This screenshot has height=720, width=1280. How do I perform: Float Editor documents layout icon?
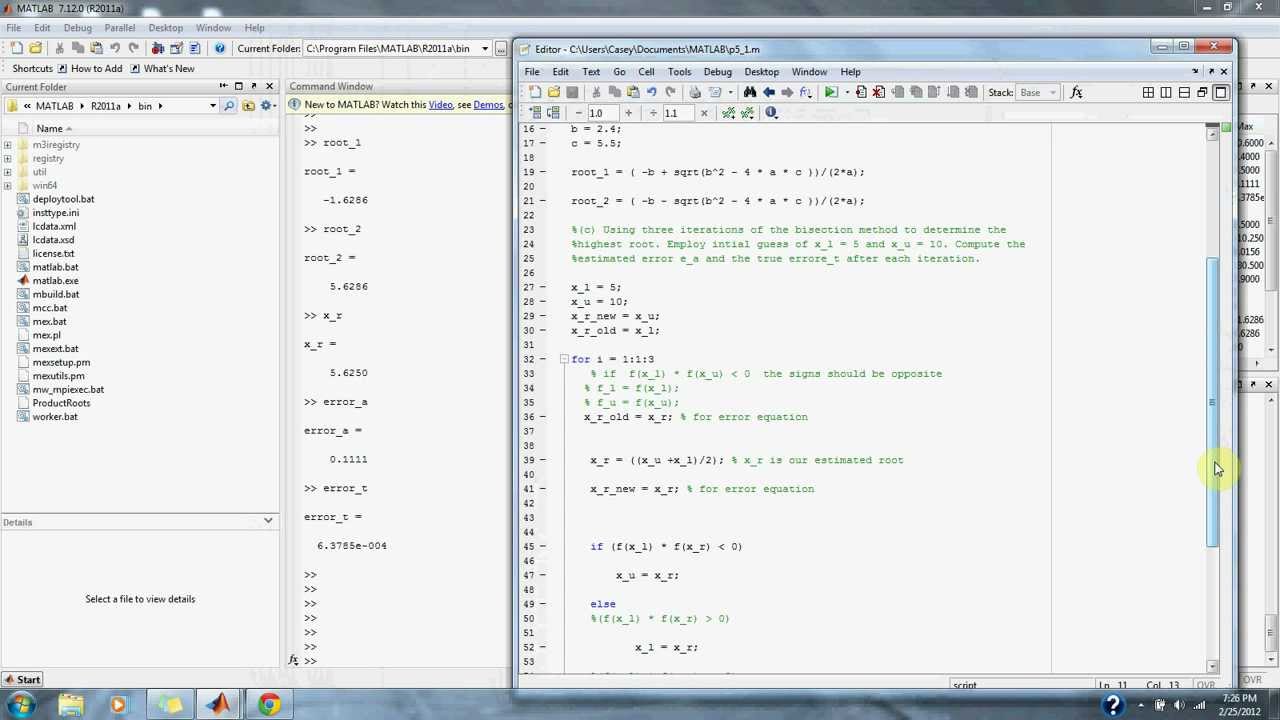(x=1202, y=92)
